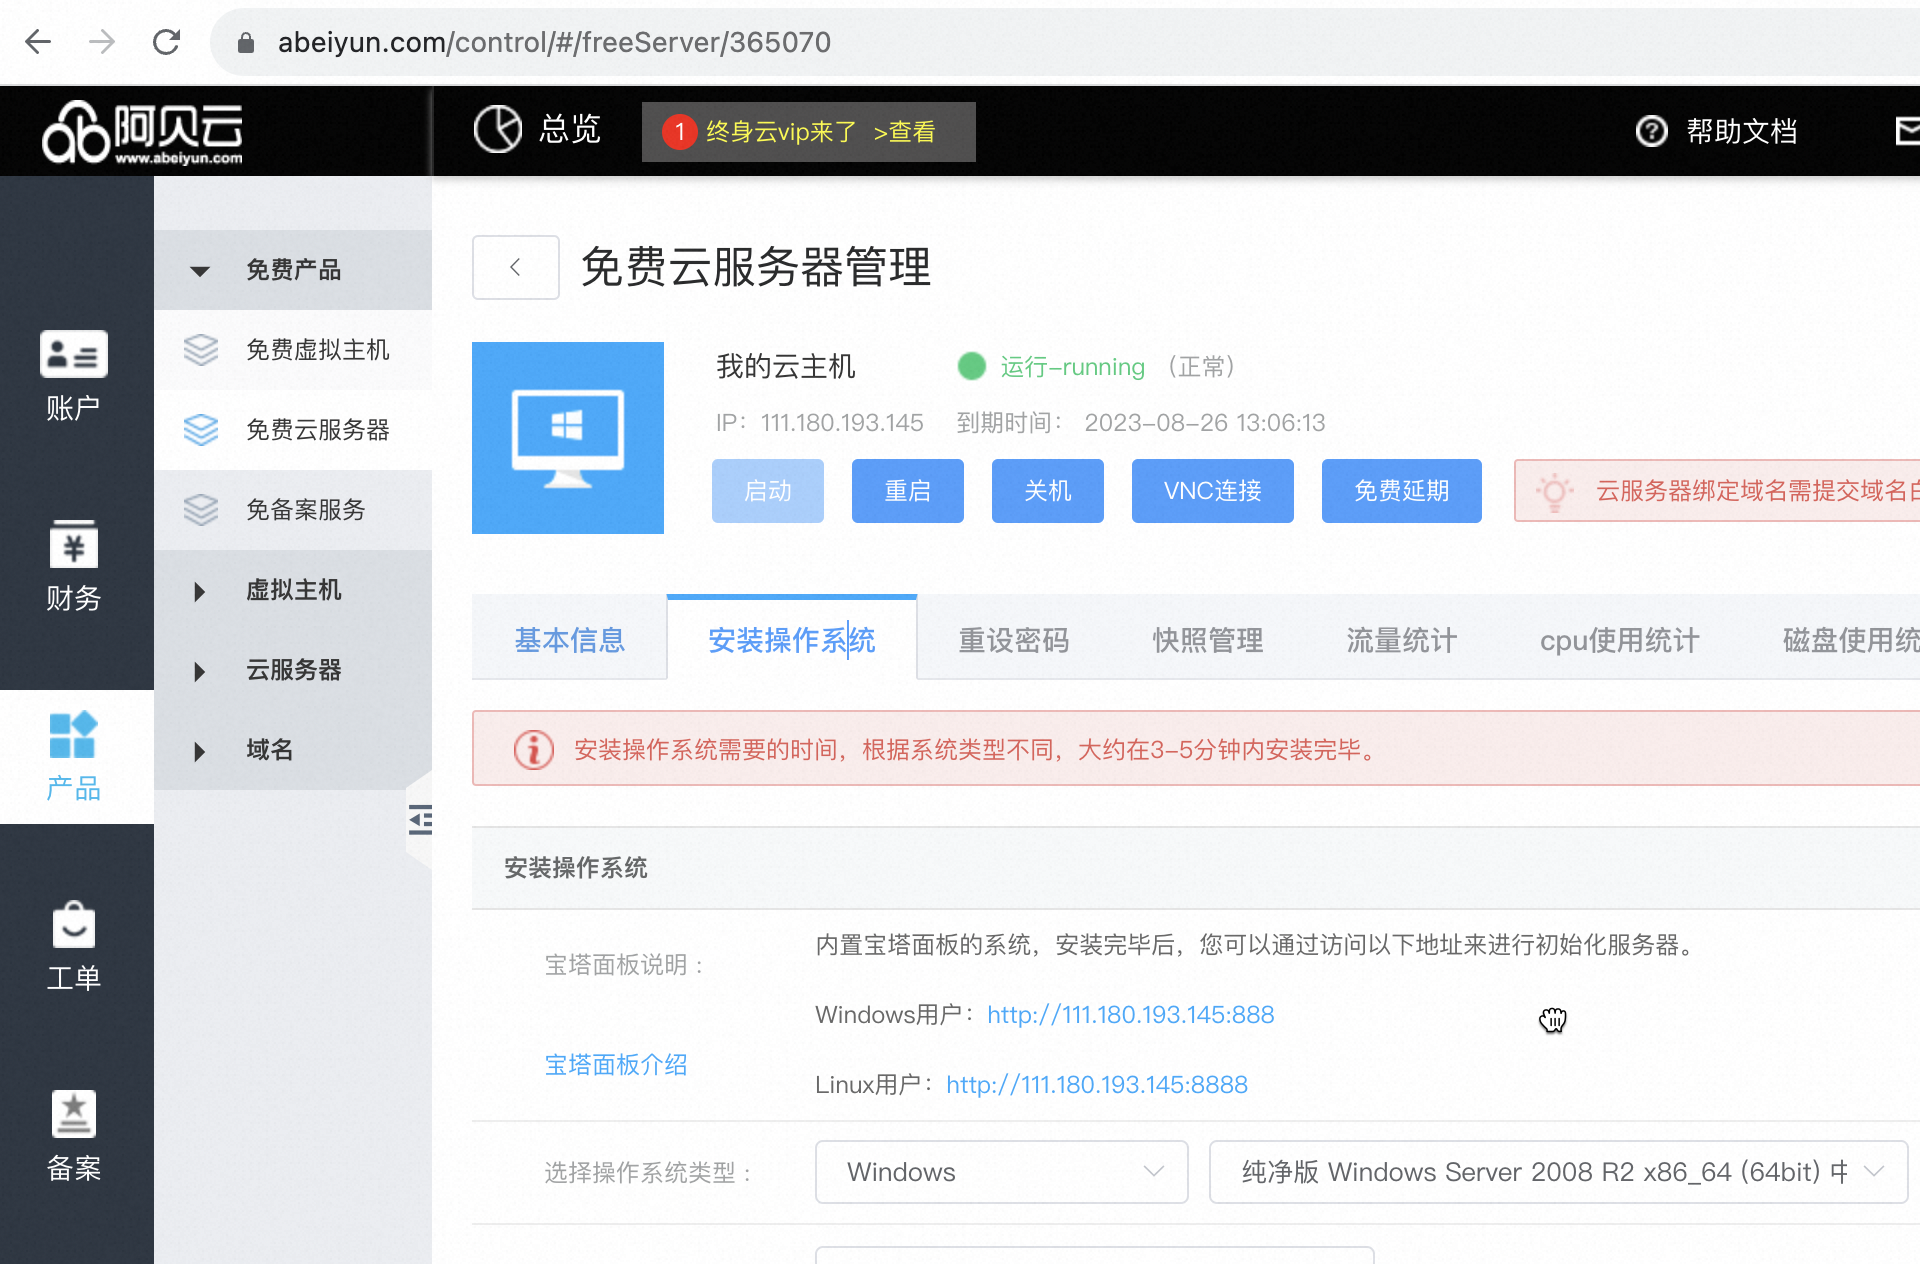Collapse the 免费产品 menu group

point(200,270)
